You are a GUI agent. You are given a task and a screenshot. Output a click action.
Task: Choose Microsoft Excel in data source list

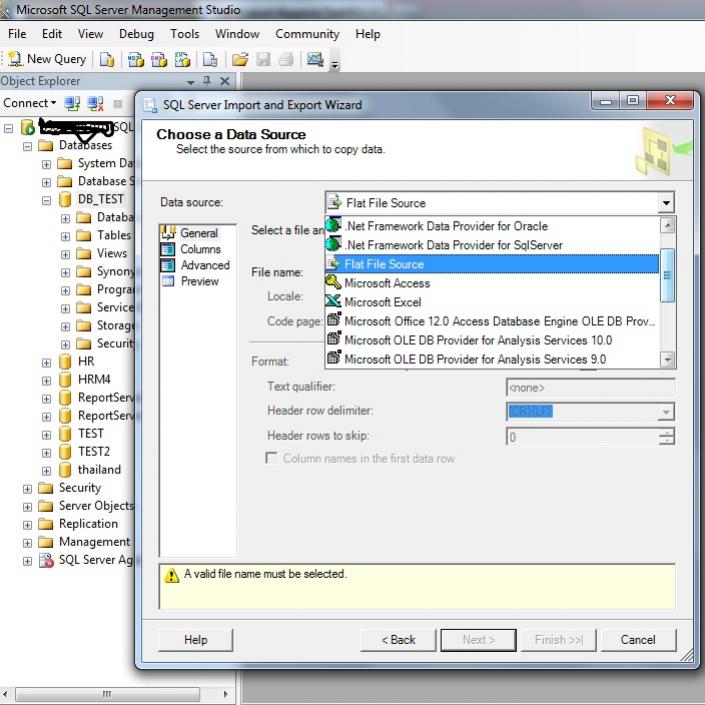[x=492, y=302]
